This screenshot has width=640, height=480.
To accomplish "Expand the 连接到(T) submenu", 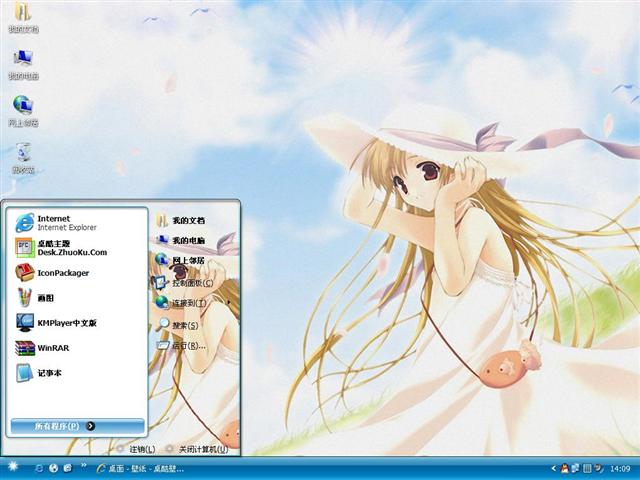I will click(190, 303).
